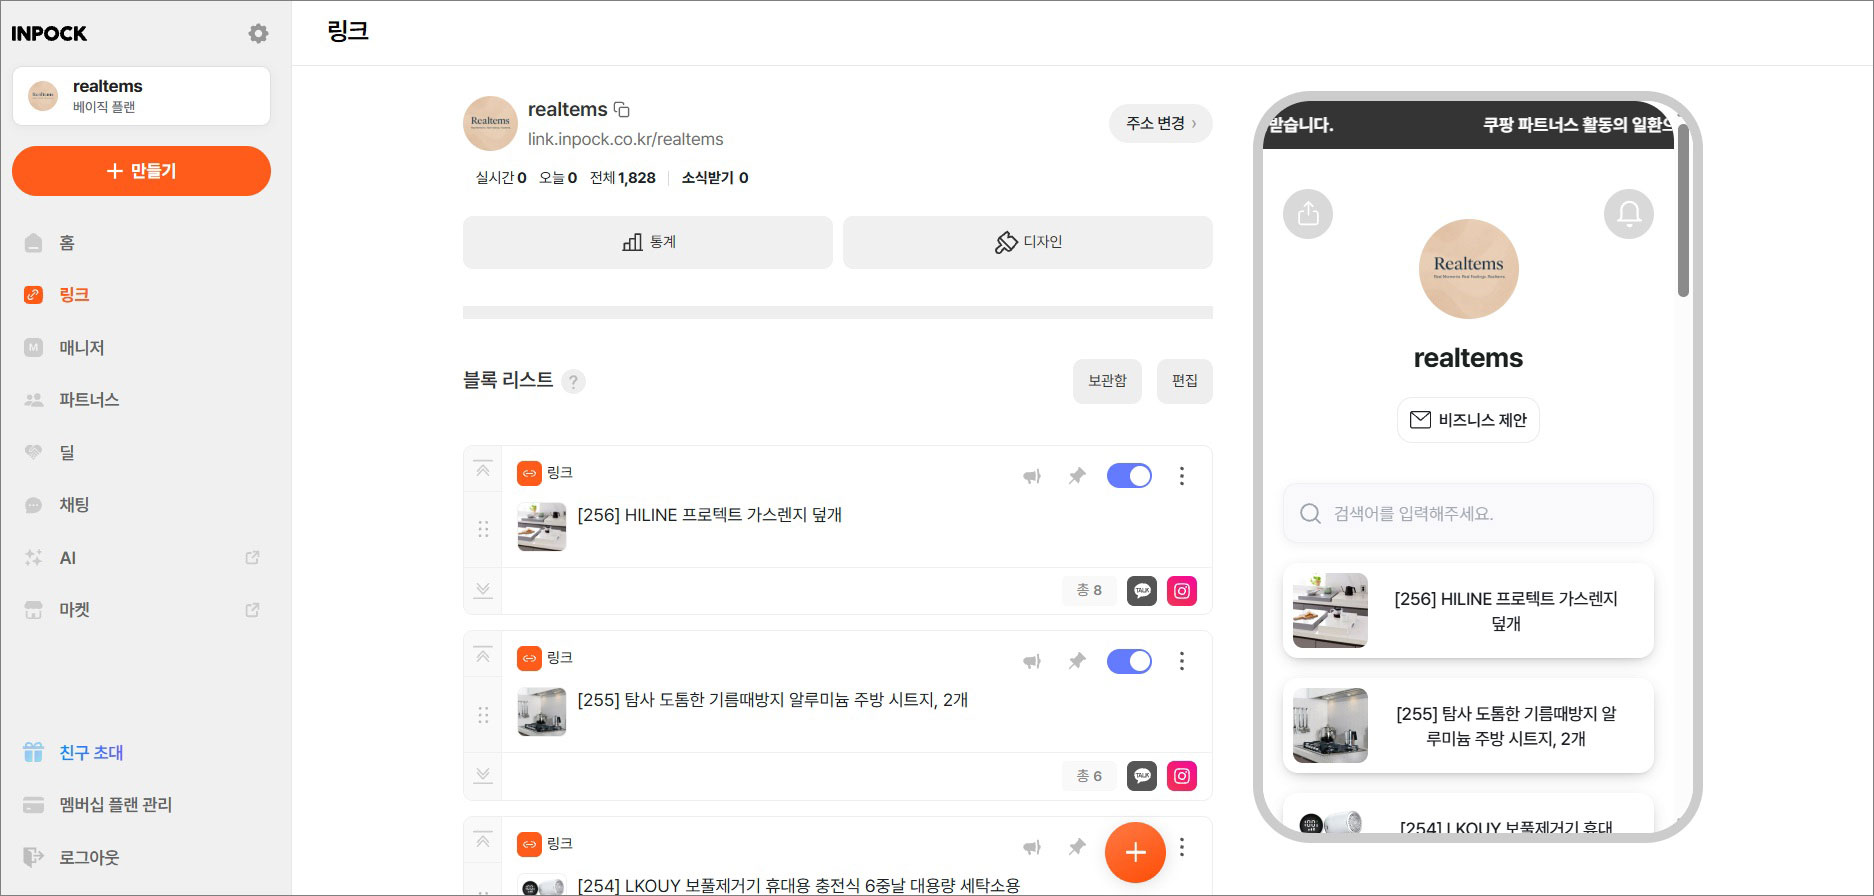The height and width of the screenshot is (896, 1874).
Task: Pin the [256] HILINE block
Action: [1077, 476]
